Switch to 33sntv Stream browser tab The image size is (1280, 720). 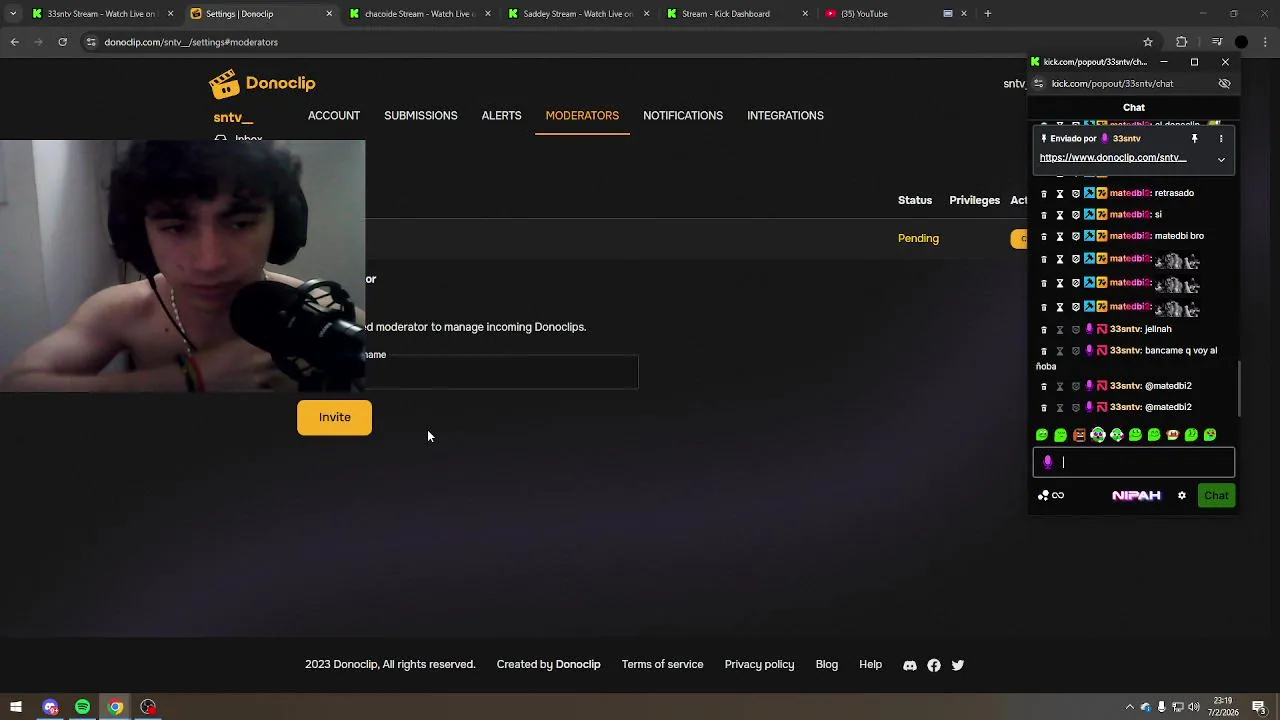click(100, 14)
